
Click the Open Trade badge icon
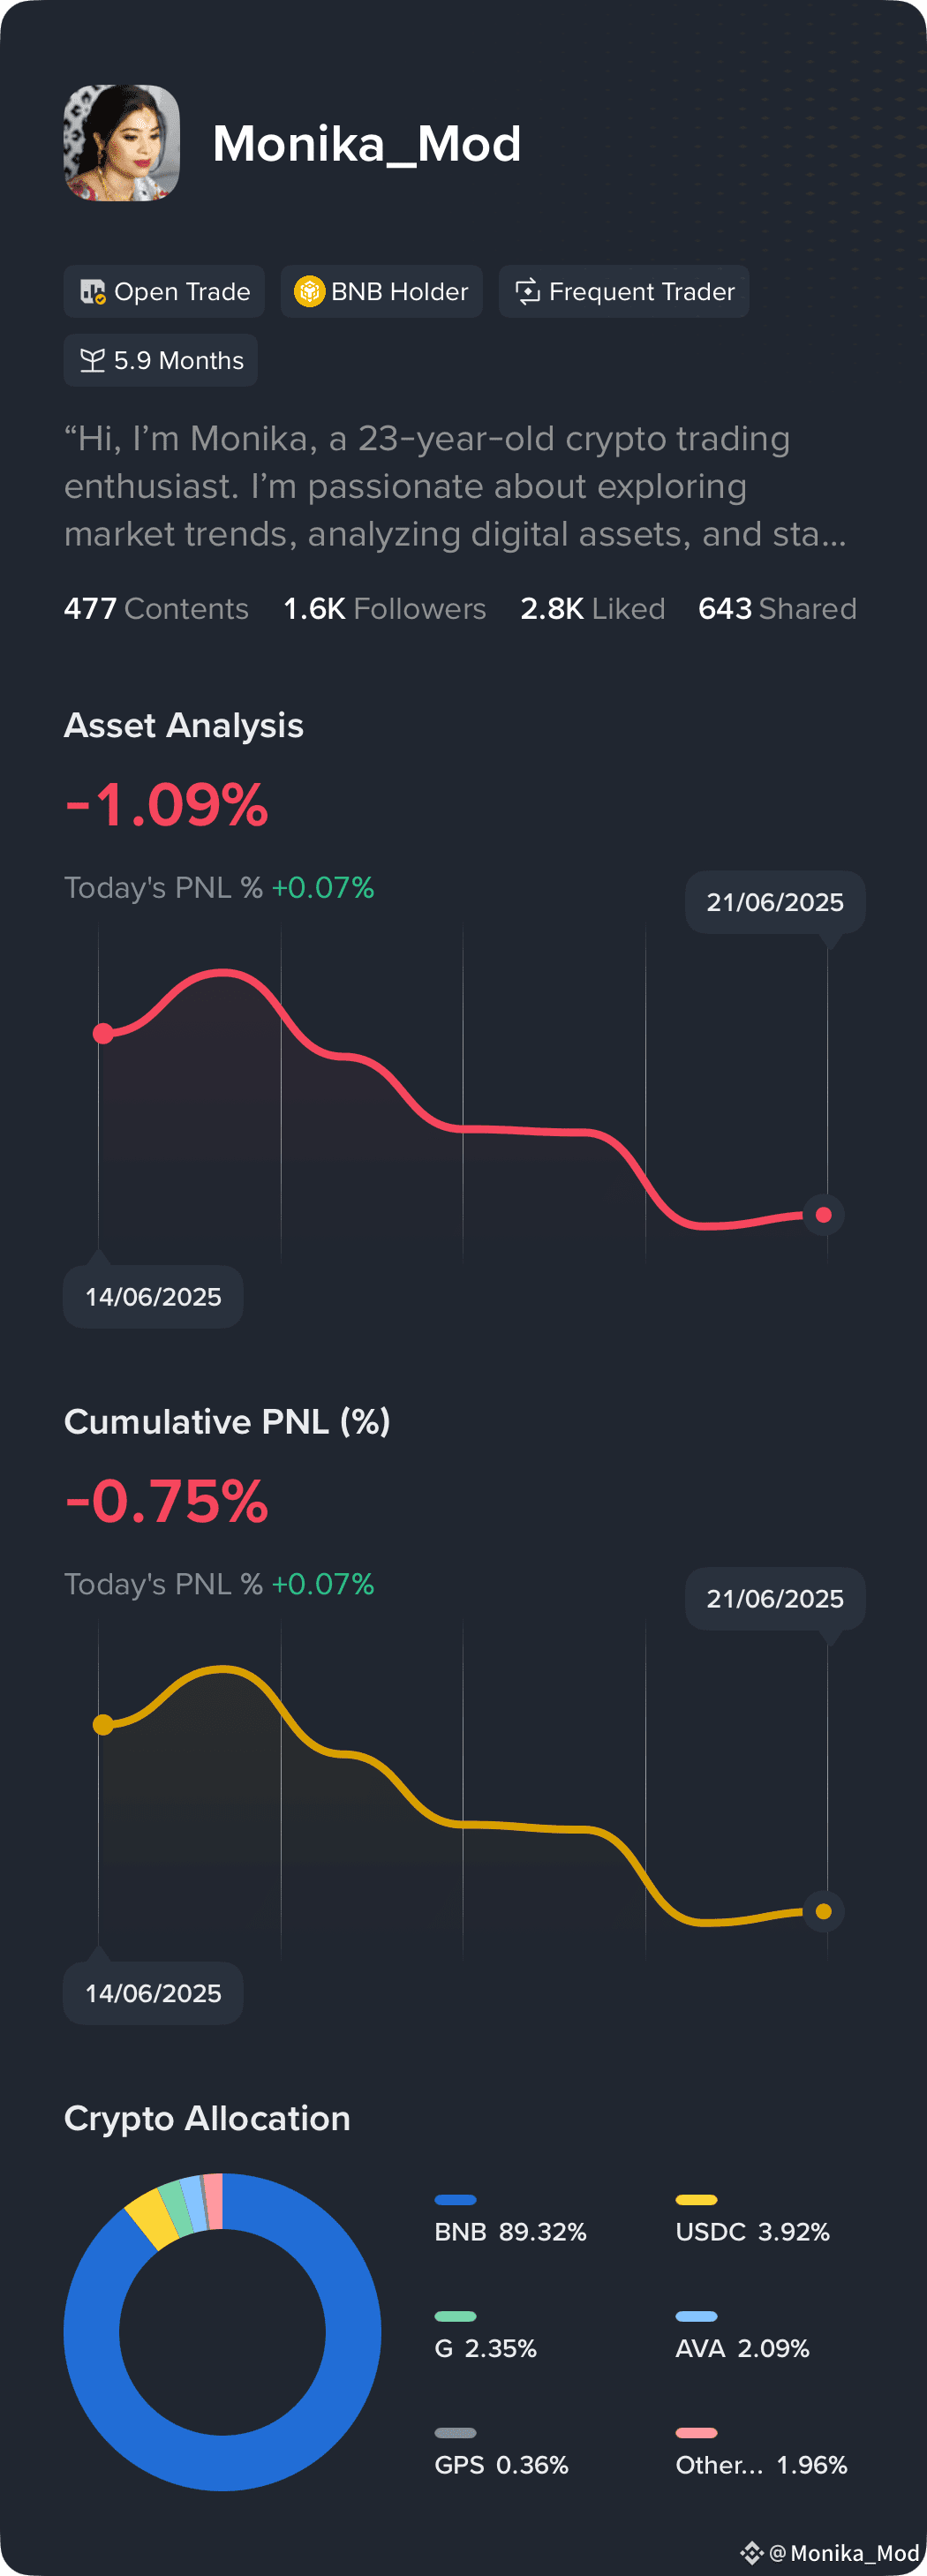pos(93,292)
